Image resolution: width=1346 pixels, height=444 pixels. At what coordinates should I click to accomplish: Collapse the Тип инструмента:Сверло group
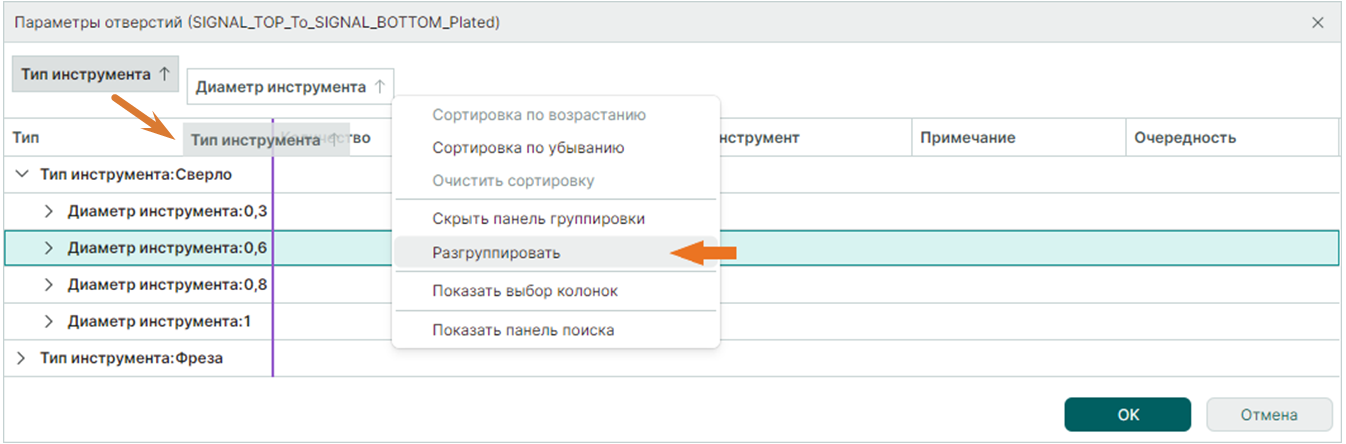click(x=22, y=174)
